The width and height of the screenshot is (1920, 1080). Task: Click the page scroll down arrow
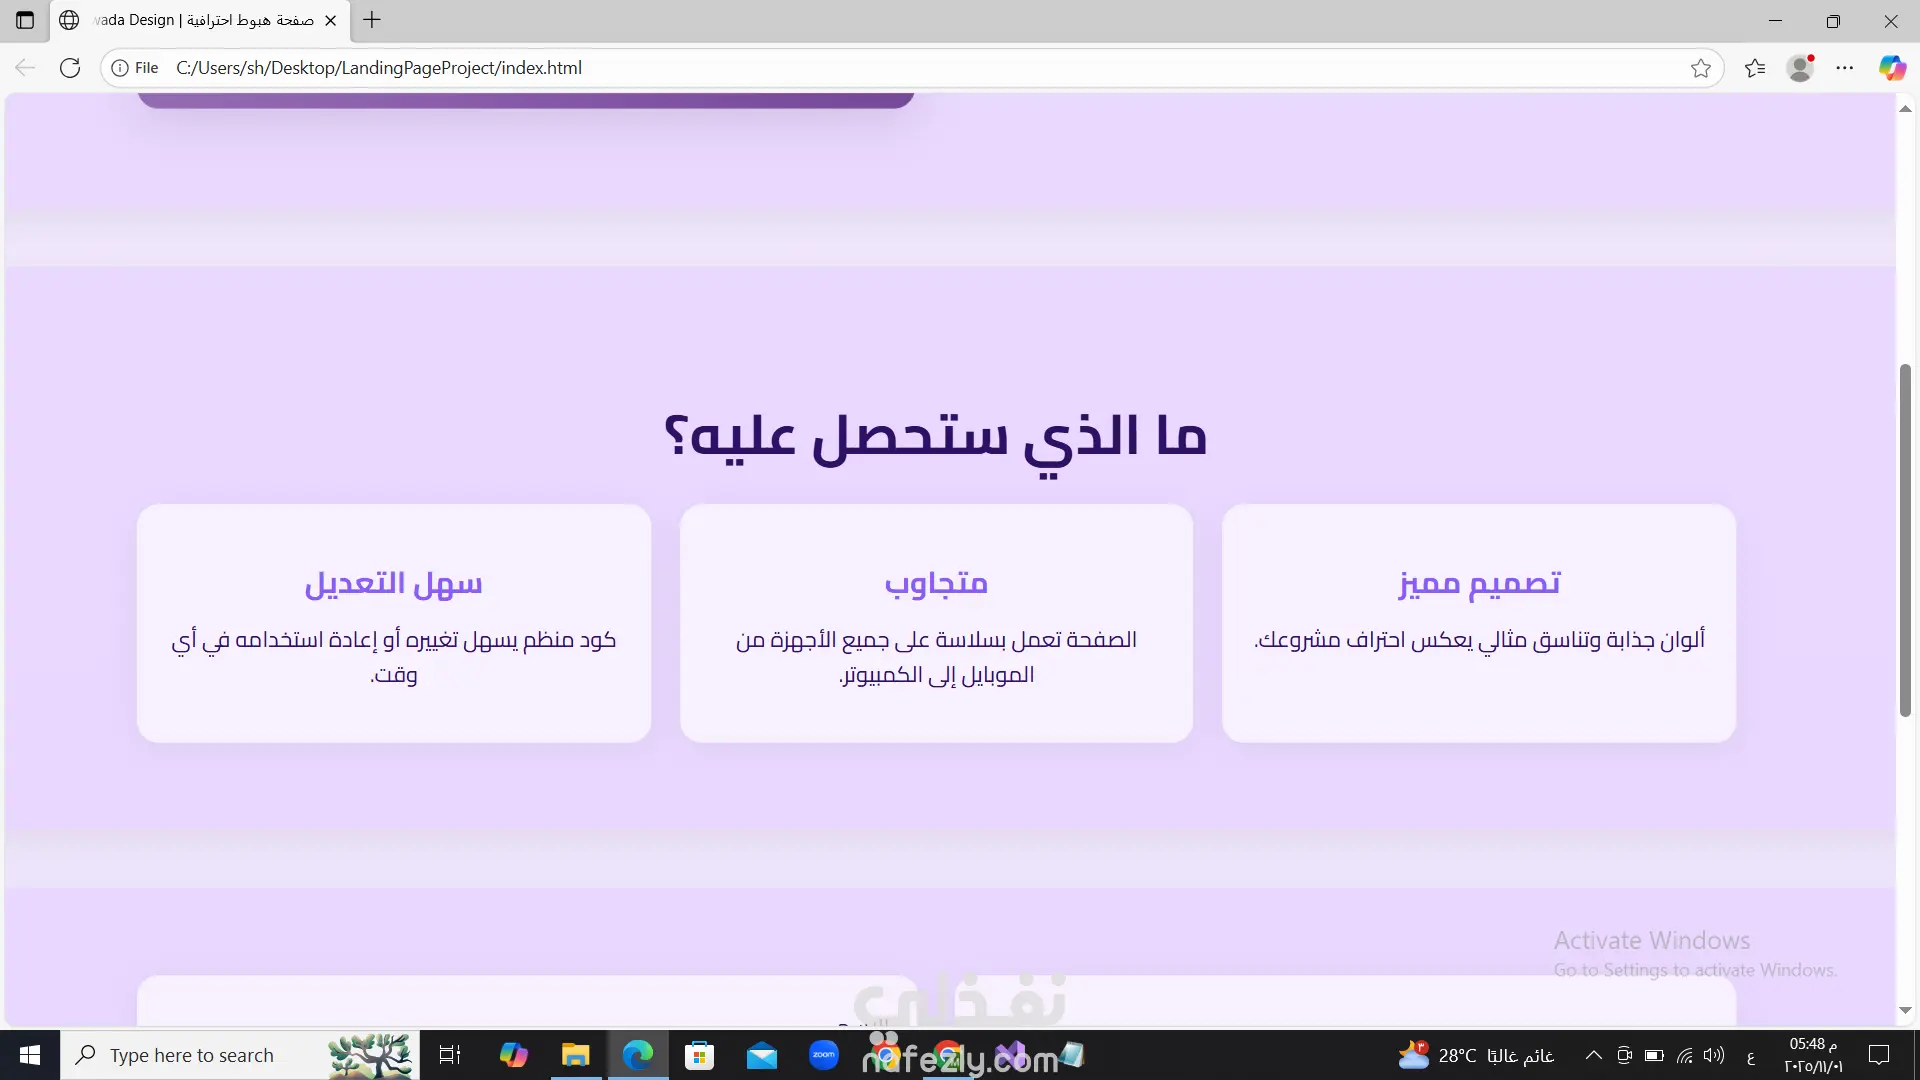(x=1905, y=1010)
